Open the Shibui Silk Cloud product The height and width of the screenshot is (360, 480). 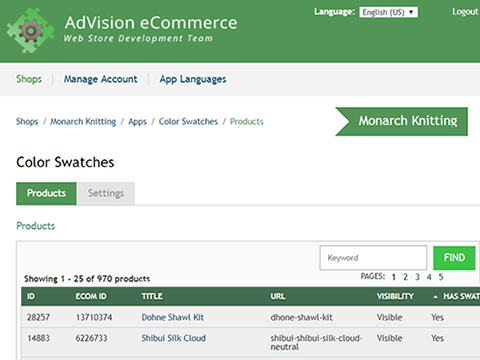tap(174, 338)
